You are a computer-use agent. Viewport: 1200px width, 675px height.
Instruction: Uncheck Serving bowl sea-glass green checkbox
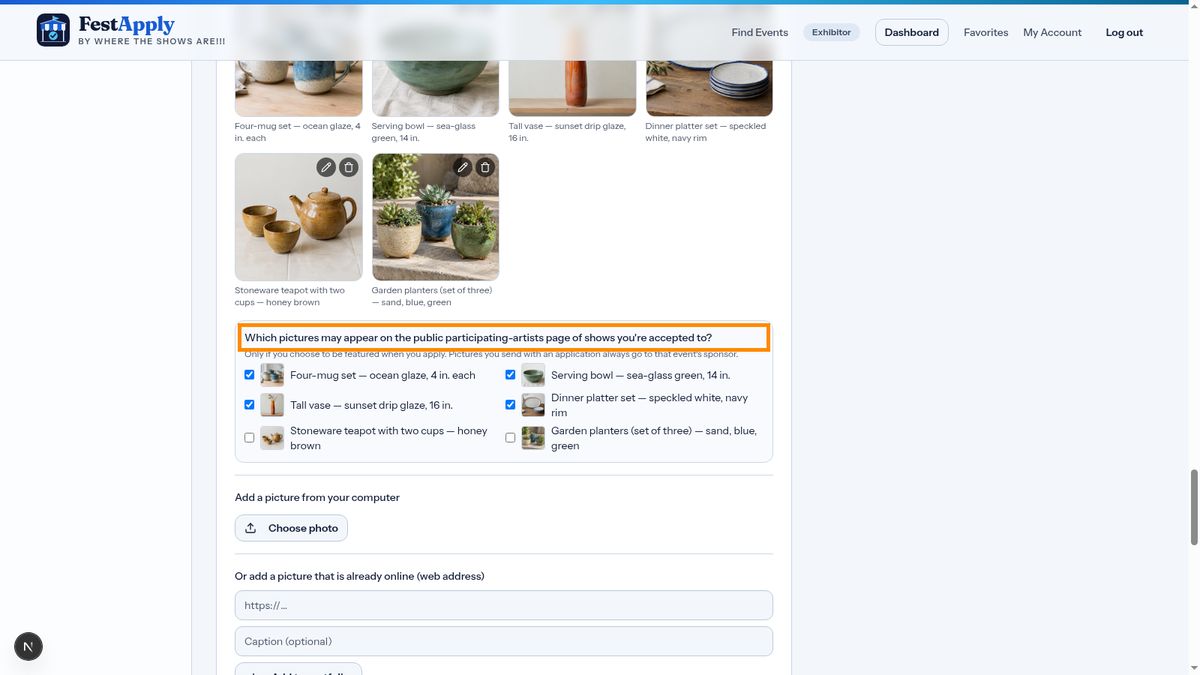click(x=510, y=375)
